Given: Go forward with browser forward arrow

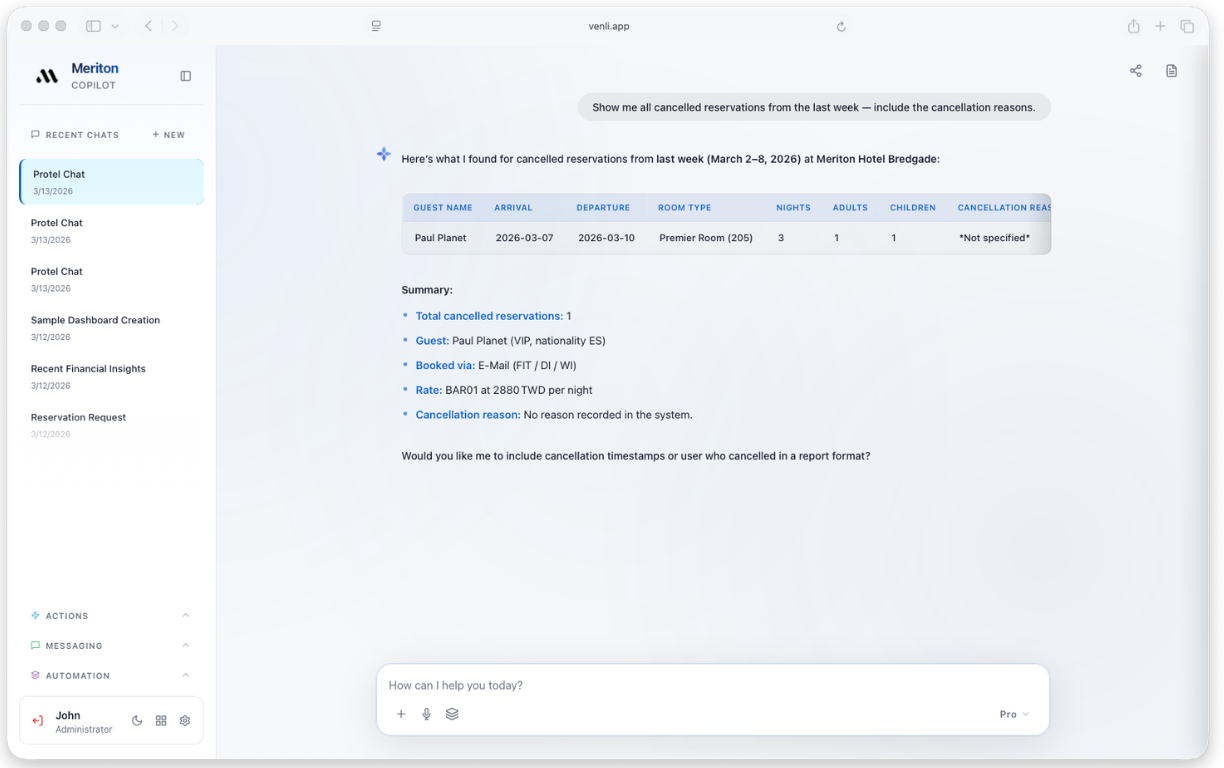Looking at the screenshot, I should click(175, 26).
